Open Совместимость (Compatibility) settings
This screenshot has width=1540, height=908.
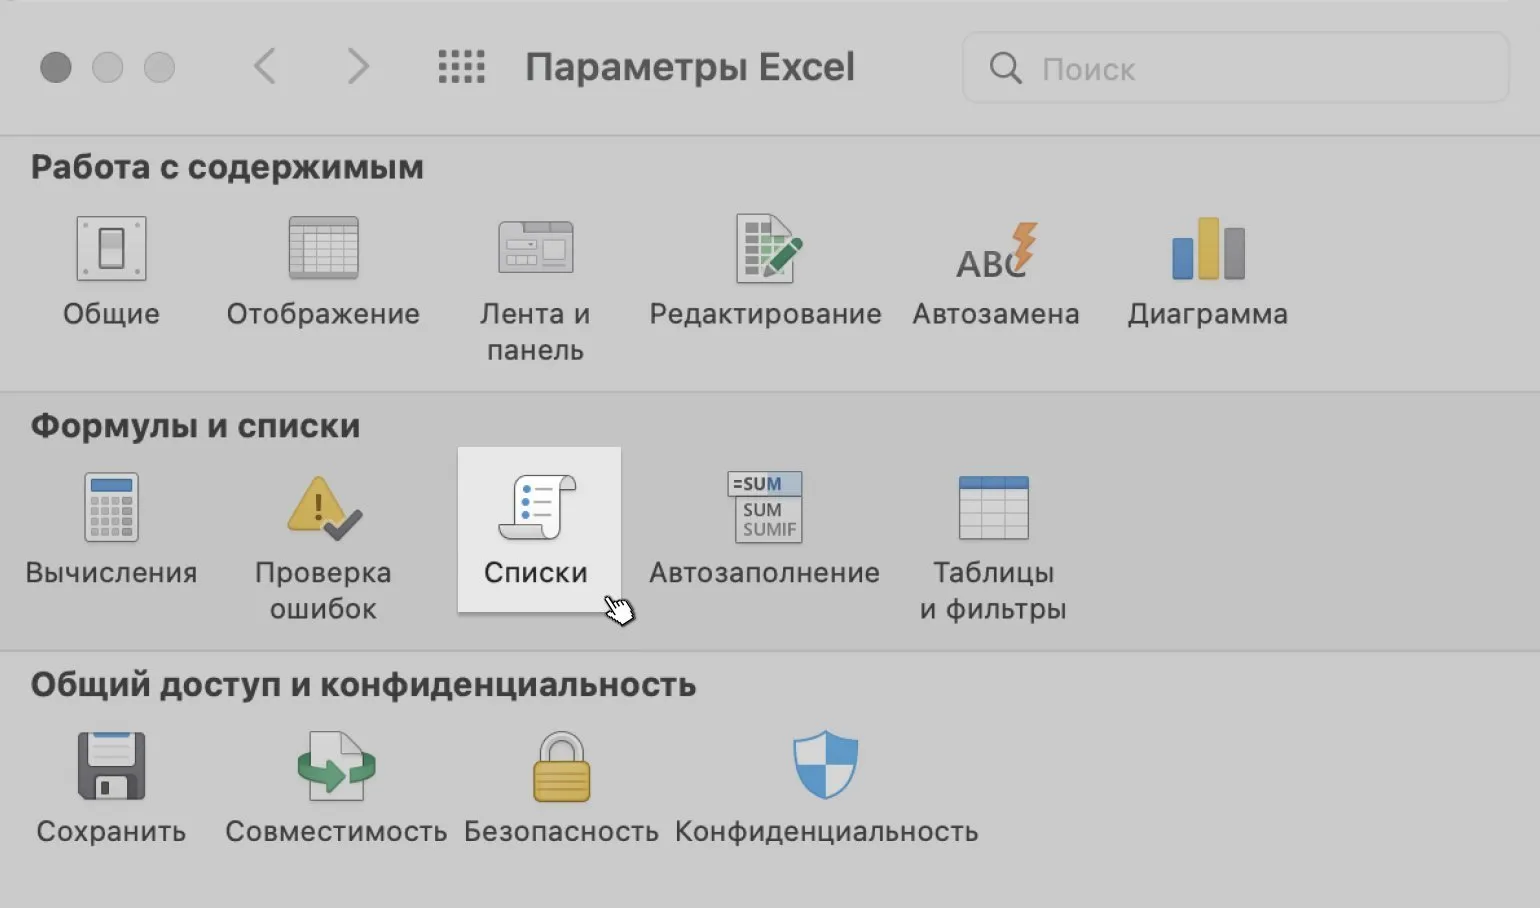pyautogui.click(x=336, y=767)
